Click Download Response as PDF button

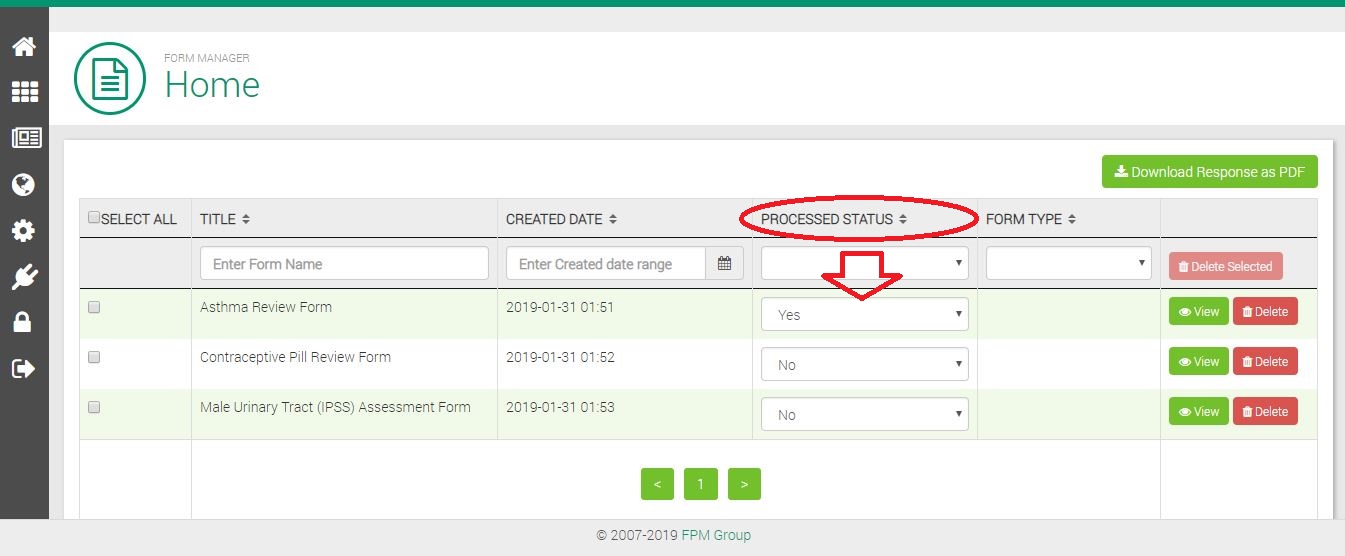pos(1209,172)
